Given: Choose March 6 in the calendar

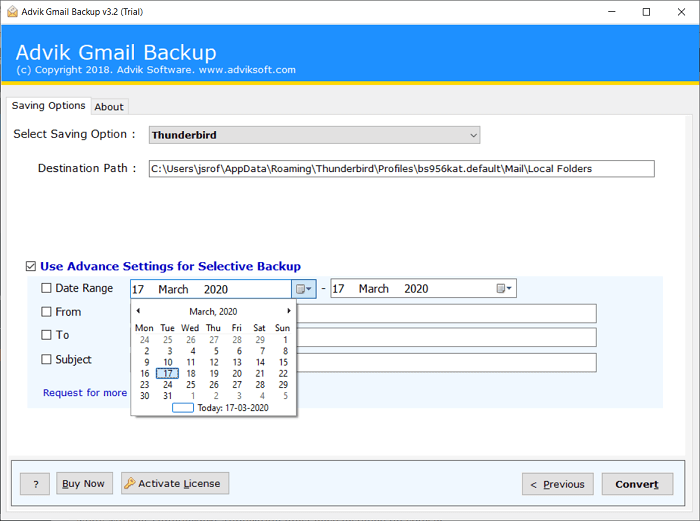Looking at the screenshot, I should point(239,351).
